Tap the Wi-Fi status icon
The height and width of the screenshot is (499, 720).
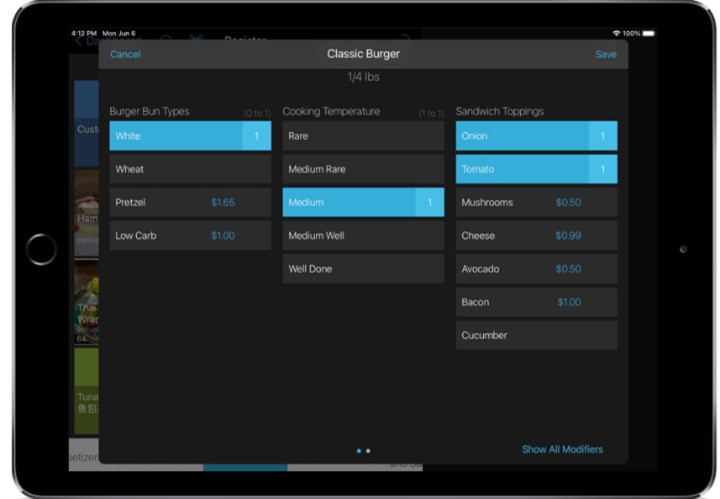click(x=616, y=33)
